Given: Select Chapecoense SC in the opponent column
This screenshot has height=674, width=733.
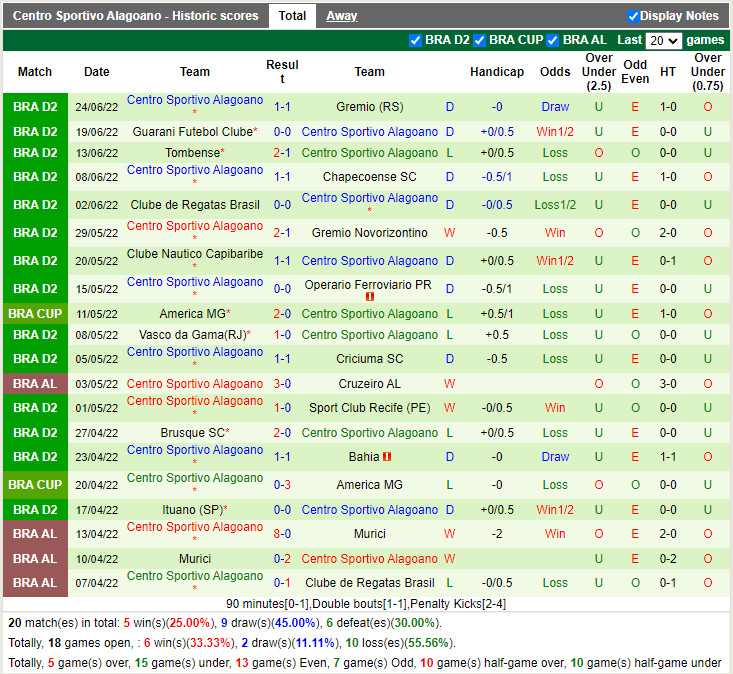Looking at the screenshot, I should (369, 177).
